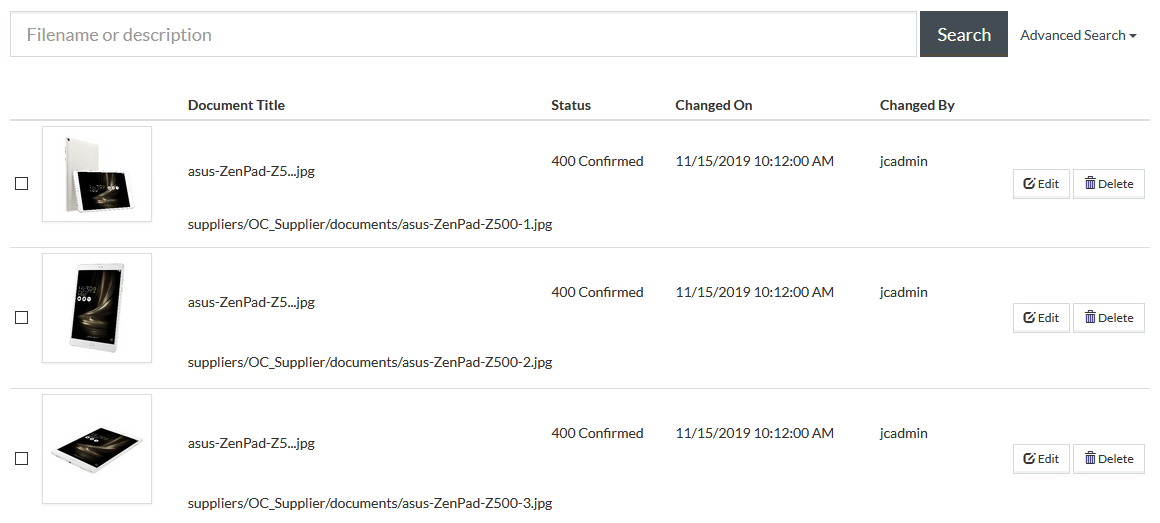Open path suppliers/OC_Supplier/documents/asus-ZenPad-Z500-2.jpg
1160x523 pixels.
[370, 362]
